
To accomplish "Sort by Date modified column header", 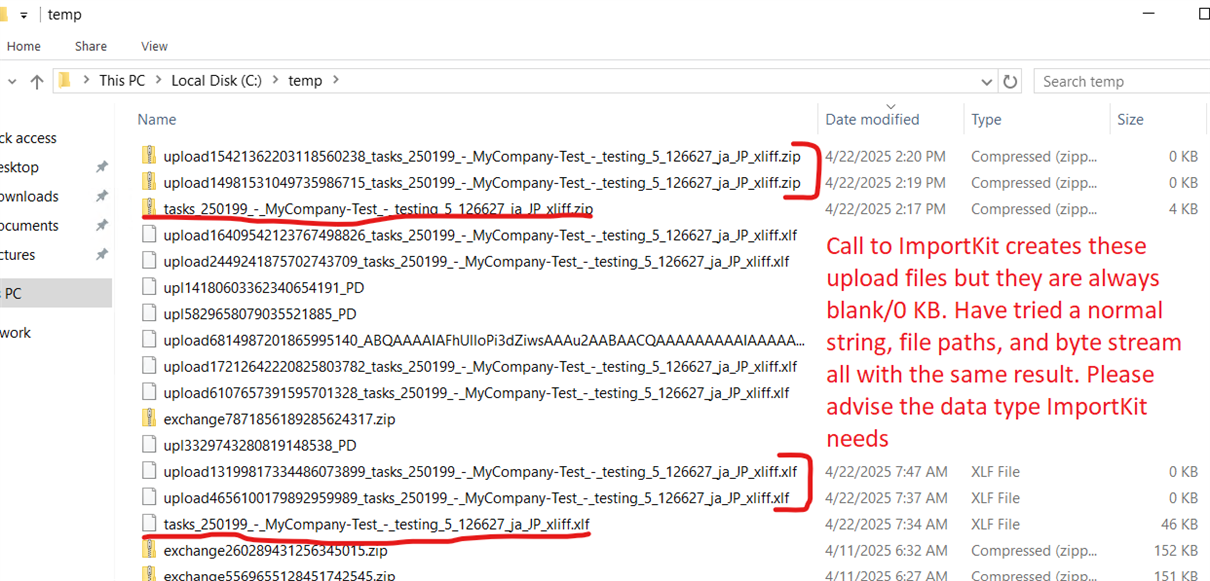I will pos(872,119).
